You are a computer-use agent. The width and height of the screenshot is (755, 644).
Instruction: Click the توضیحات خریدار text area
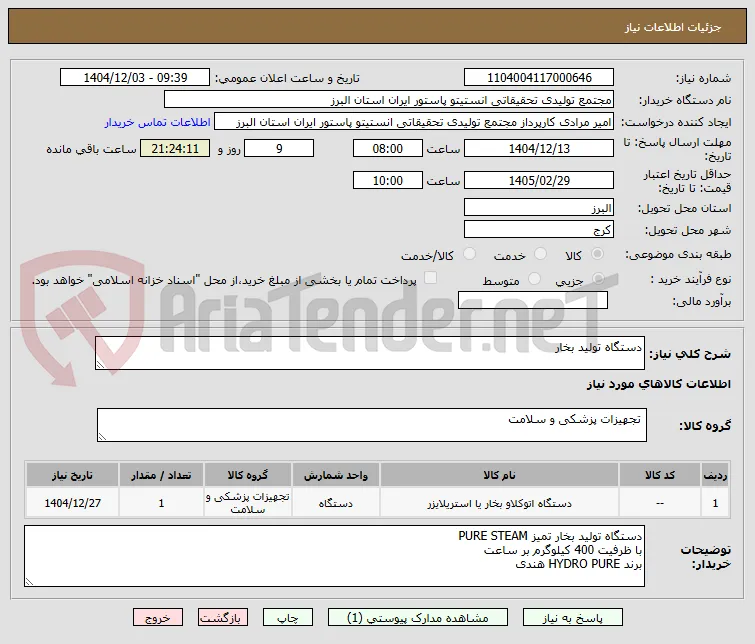[x=334, y=556]
